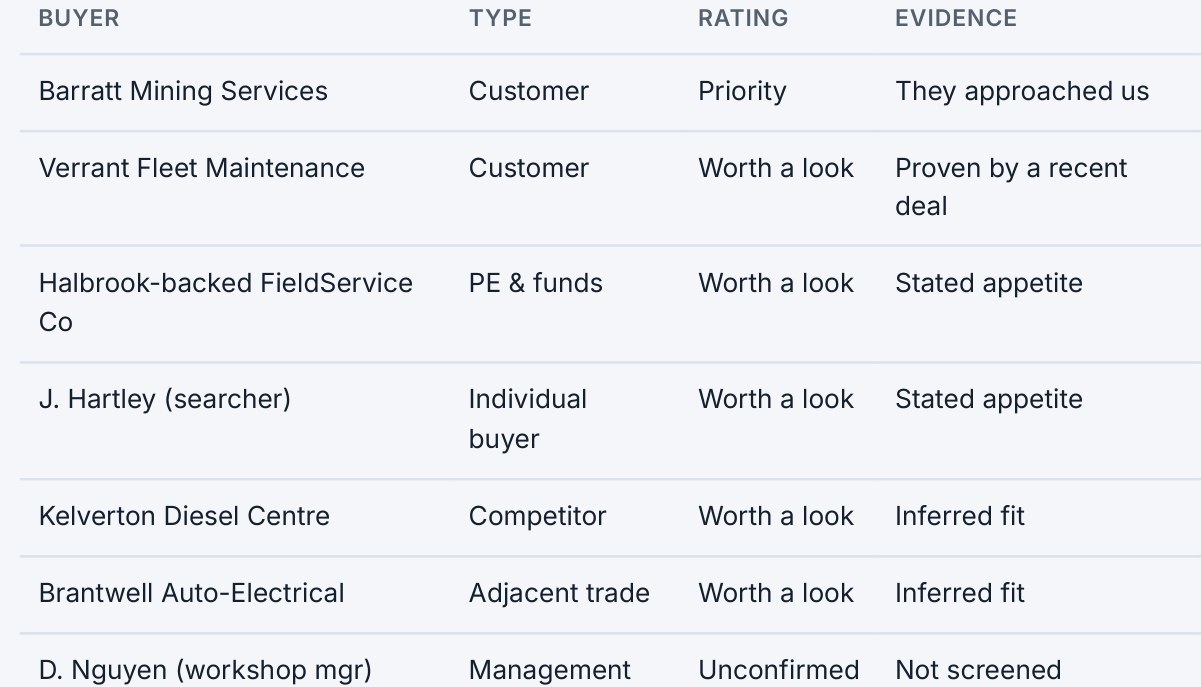Click the 'Not screened' evidence cell
1201x687 pixels.
[978, 670]
